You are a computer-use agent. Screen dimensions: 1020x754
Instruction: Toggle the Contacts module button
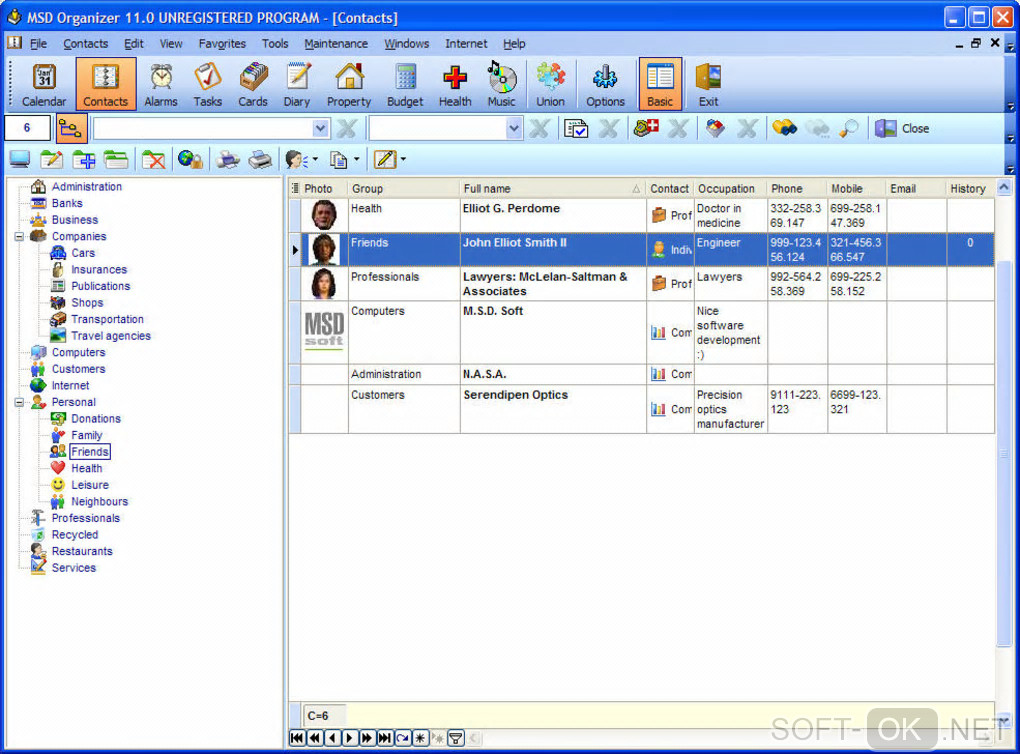[x=105, y=84]
